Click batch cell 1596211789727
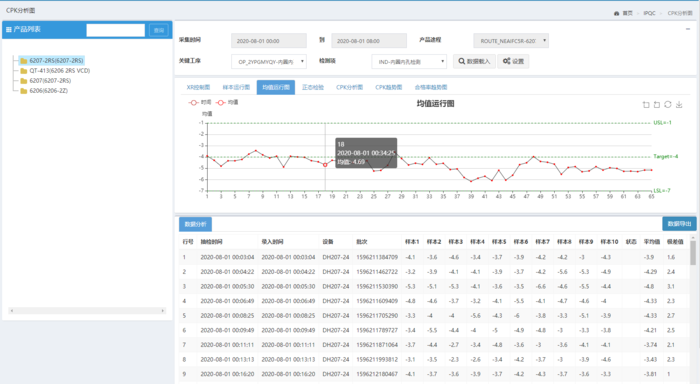Viewport: 700px width, 384px height. pos(377,330)
